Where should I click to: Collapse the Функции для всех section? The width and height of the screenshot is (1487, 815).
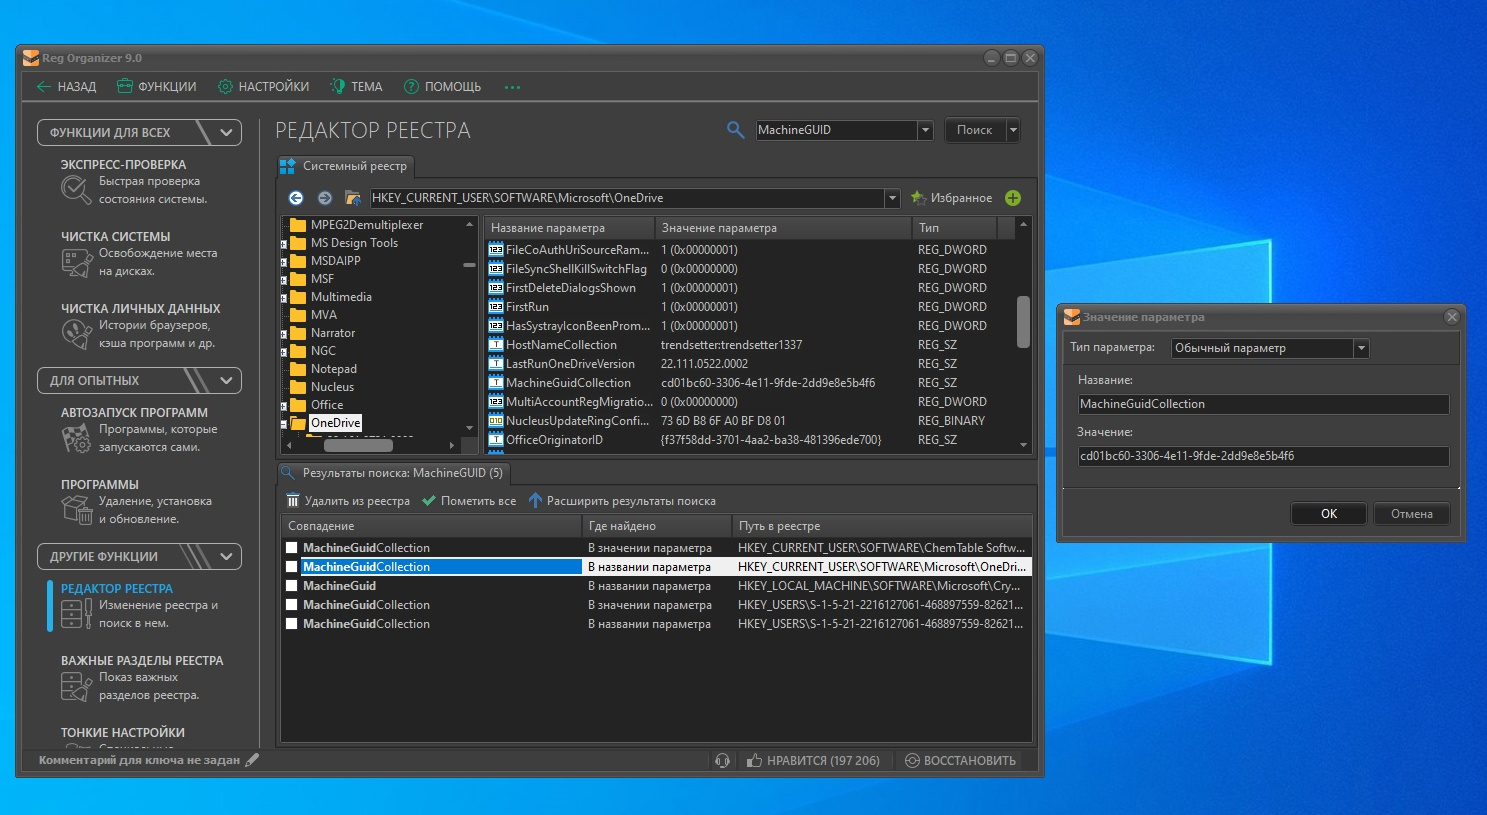point(226,132)
